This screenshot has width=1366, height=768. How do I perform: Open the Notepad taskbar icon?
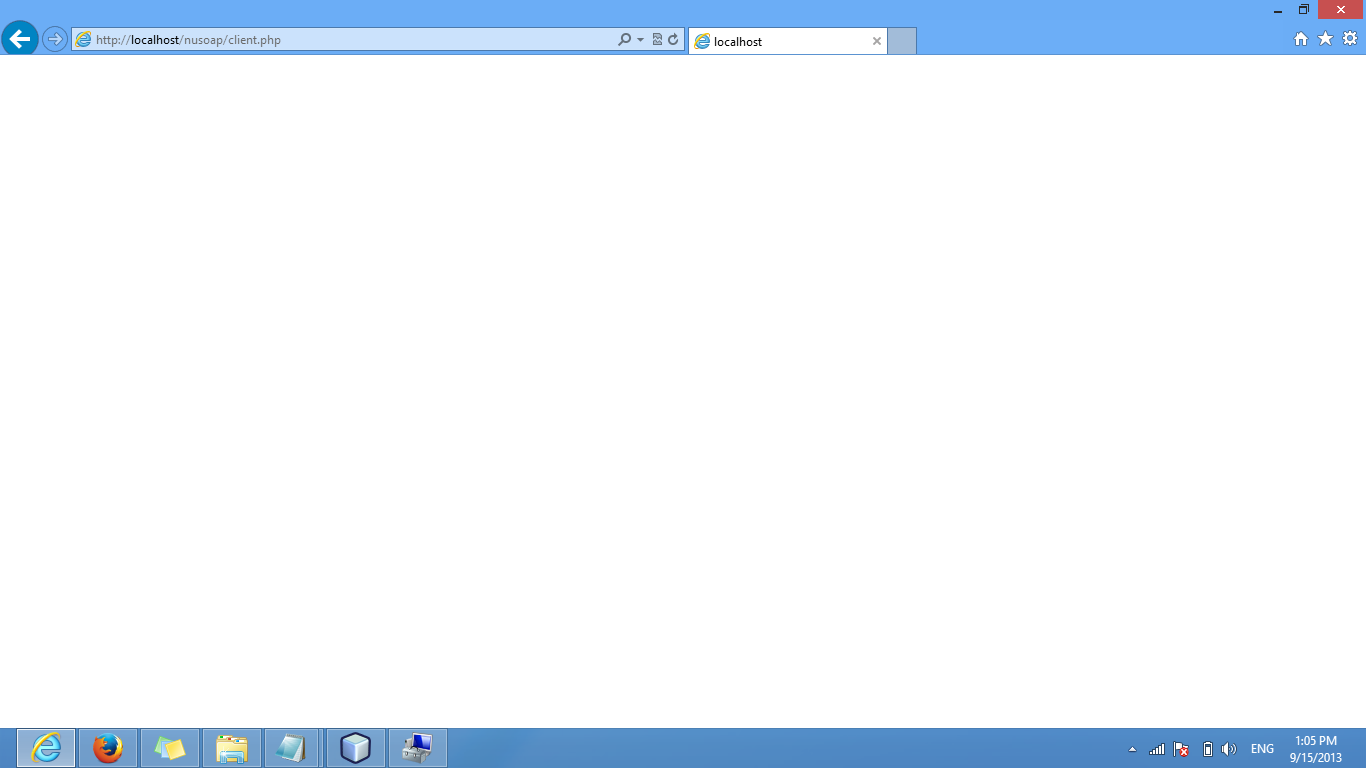(x=292, y=748)
